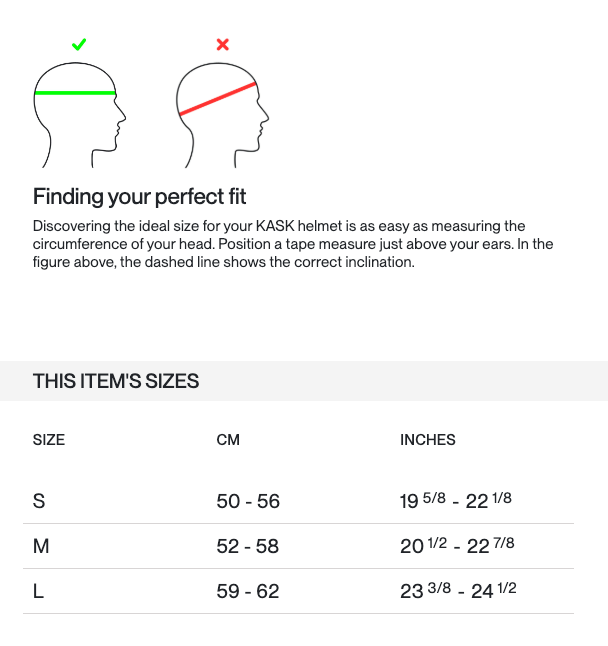
Task: Click the INCHES column header
Action: (x=428, y=440)
